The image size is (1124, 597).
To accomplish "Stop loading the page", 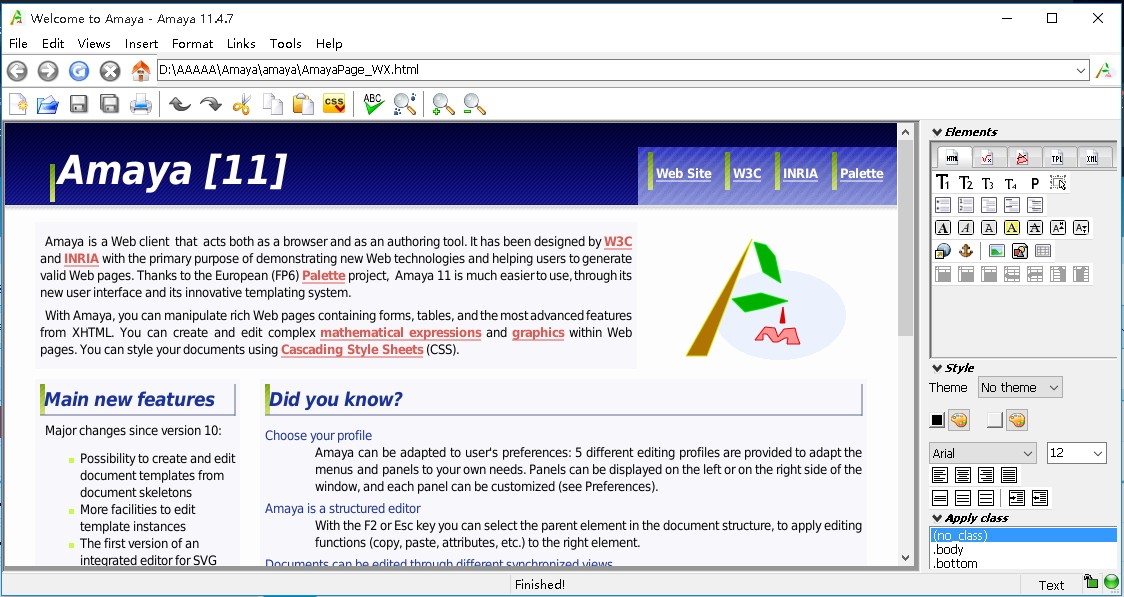I will click(x=110, y=70).
